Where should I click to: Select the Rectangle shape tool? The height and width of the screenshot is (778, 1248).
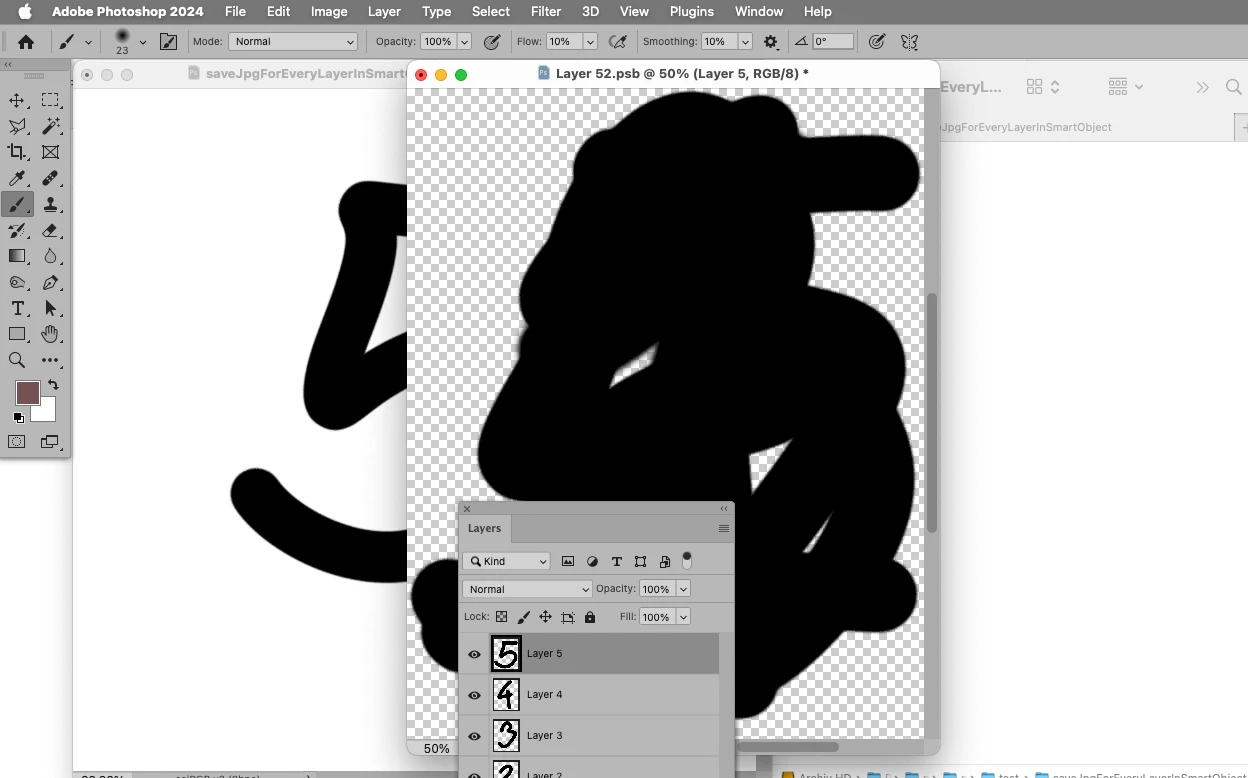(17, 334)
